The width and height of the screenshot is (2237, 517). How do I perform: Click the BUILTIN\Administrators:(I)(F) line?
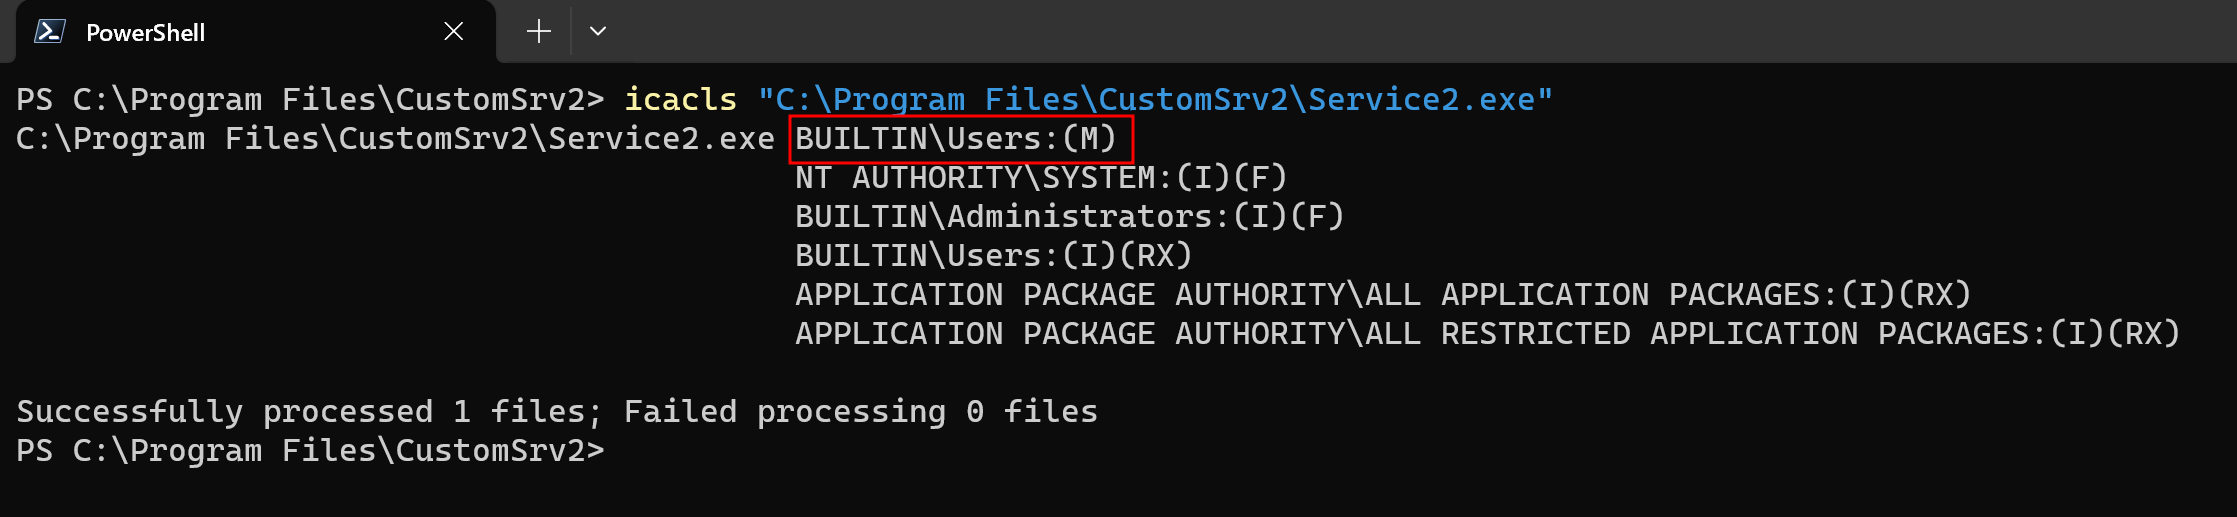click(x=1069, y=217)
